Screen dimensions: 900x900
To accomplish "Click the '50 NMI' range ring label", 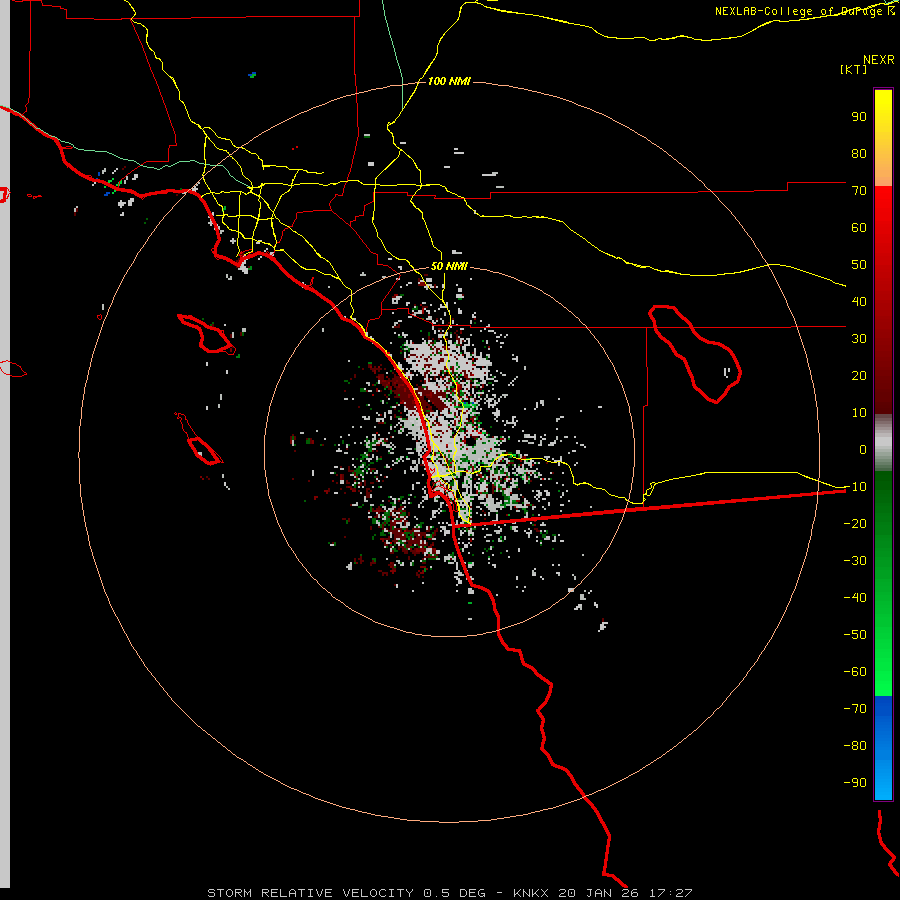I will 449,266.
